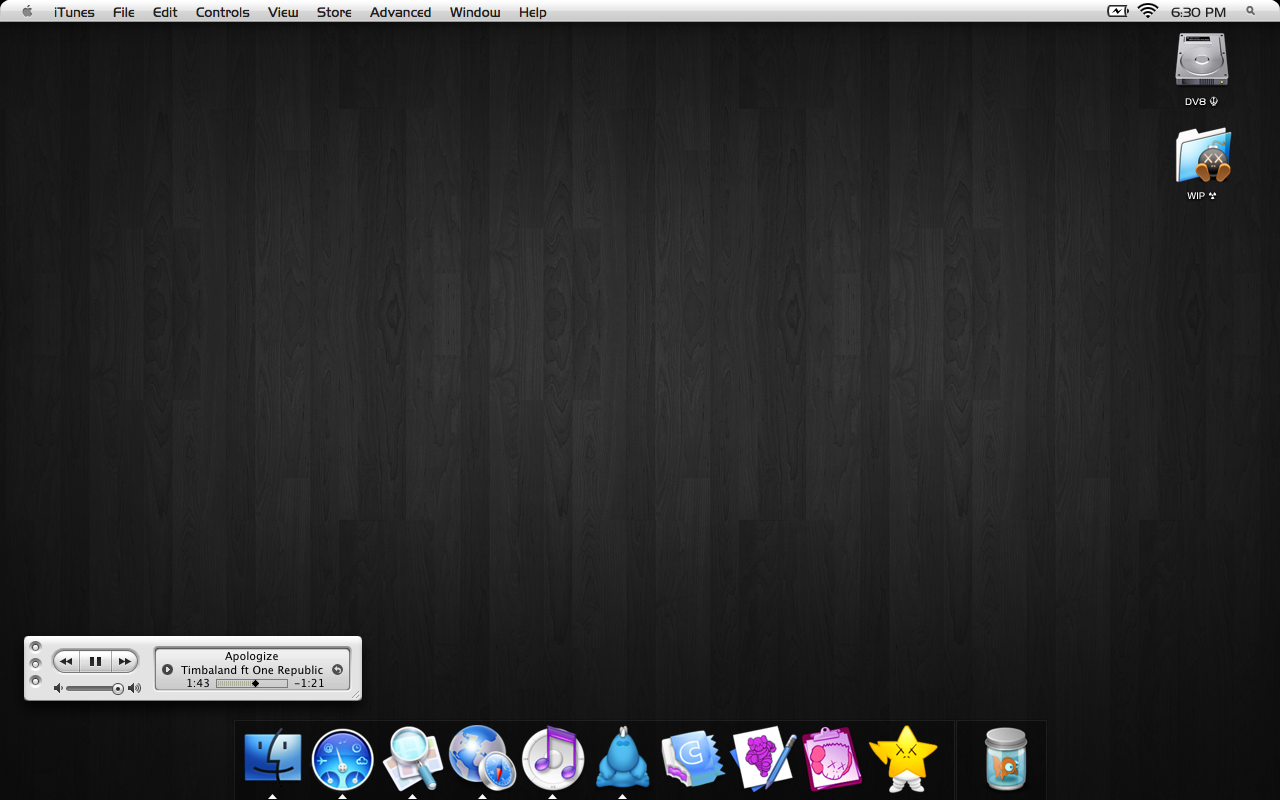Screen dimensions: 1280x800
Task: Open Spotlight search magnifier
Action: (1250, 11)
